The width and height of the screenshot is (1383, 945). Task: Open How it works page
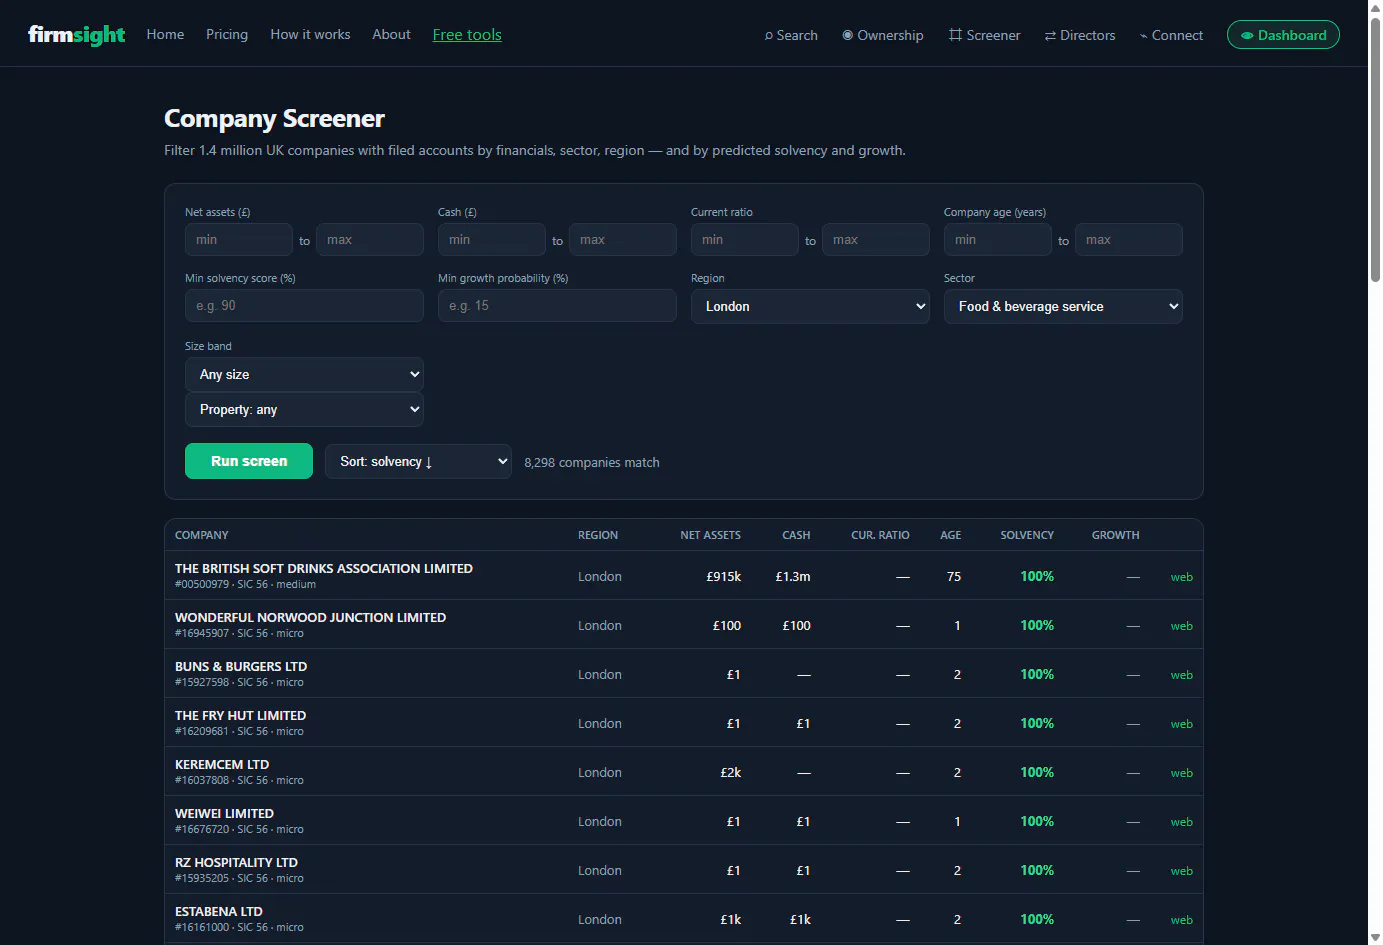pyautogui.click(x=310, y=34)
